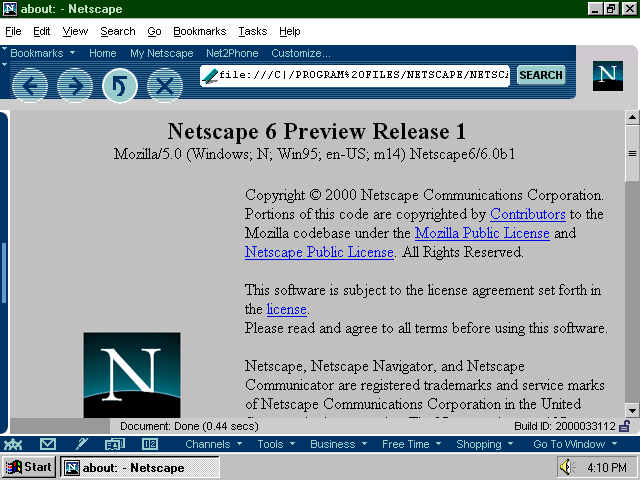Open the View menu in menu bar

(75, 31)
